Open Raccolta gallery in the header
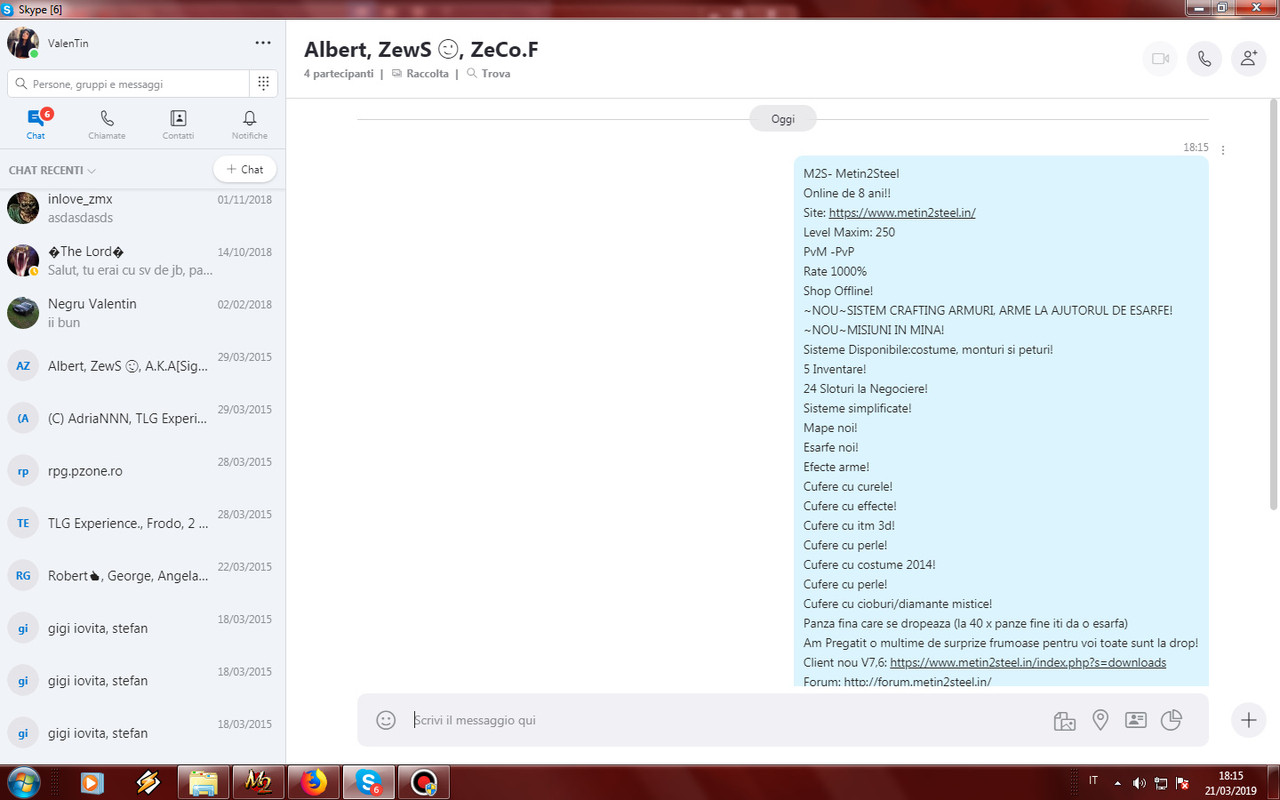The height and width of the screenshot is (800, 1280). [420, 74]
